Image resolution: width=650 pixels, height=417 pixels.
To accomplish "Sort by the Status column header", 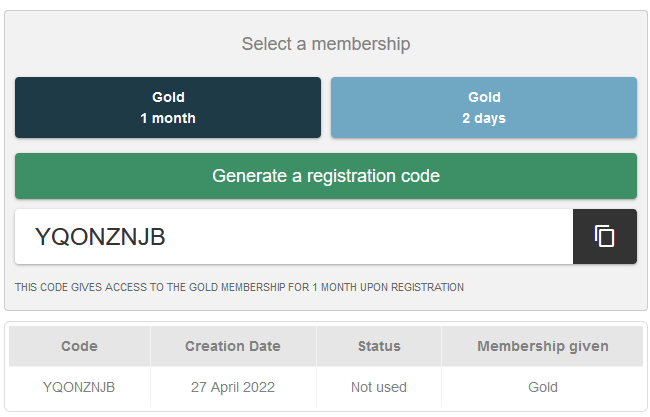I will pyautogui.click(x=379, y=346).
